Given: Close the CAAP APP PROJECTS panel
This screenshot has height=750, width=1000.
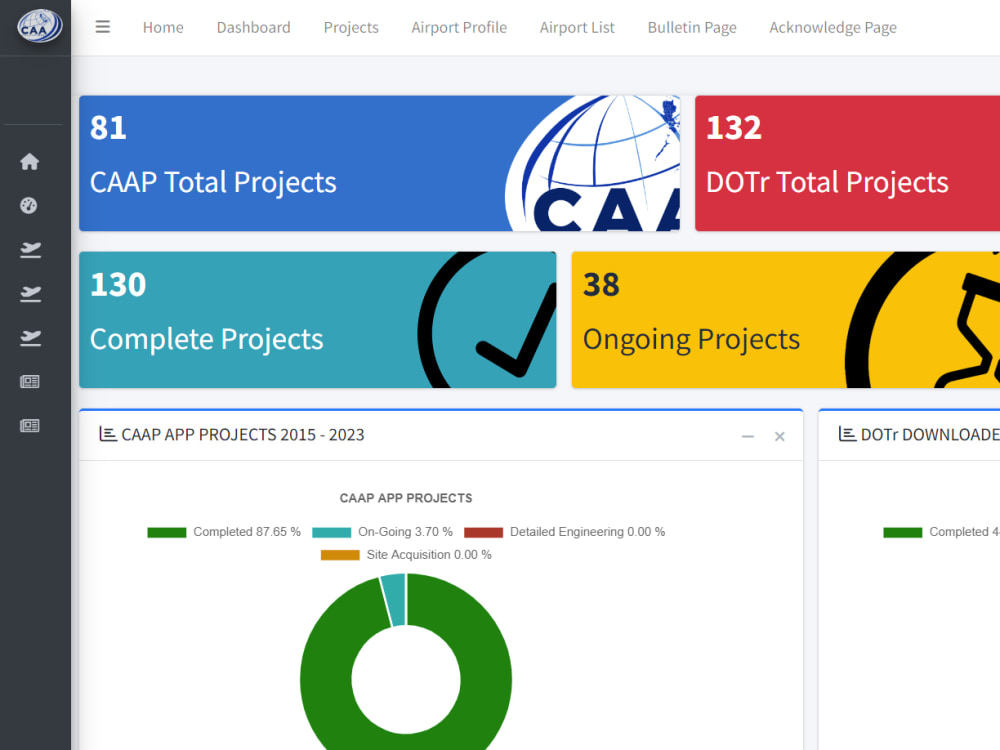Looking at the screenshot, I should point(779,436).
